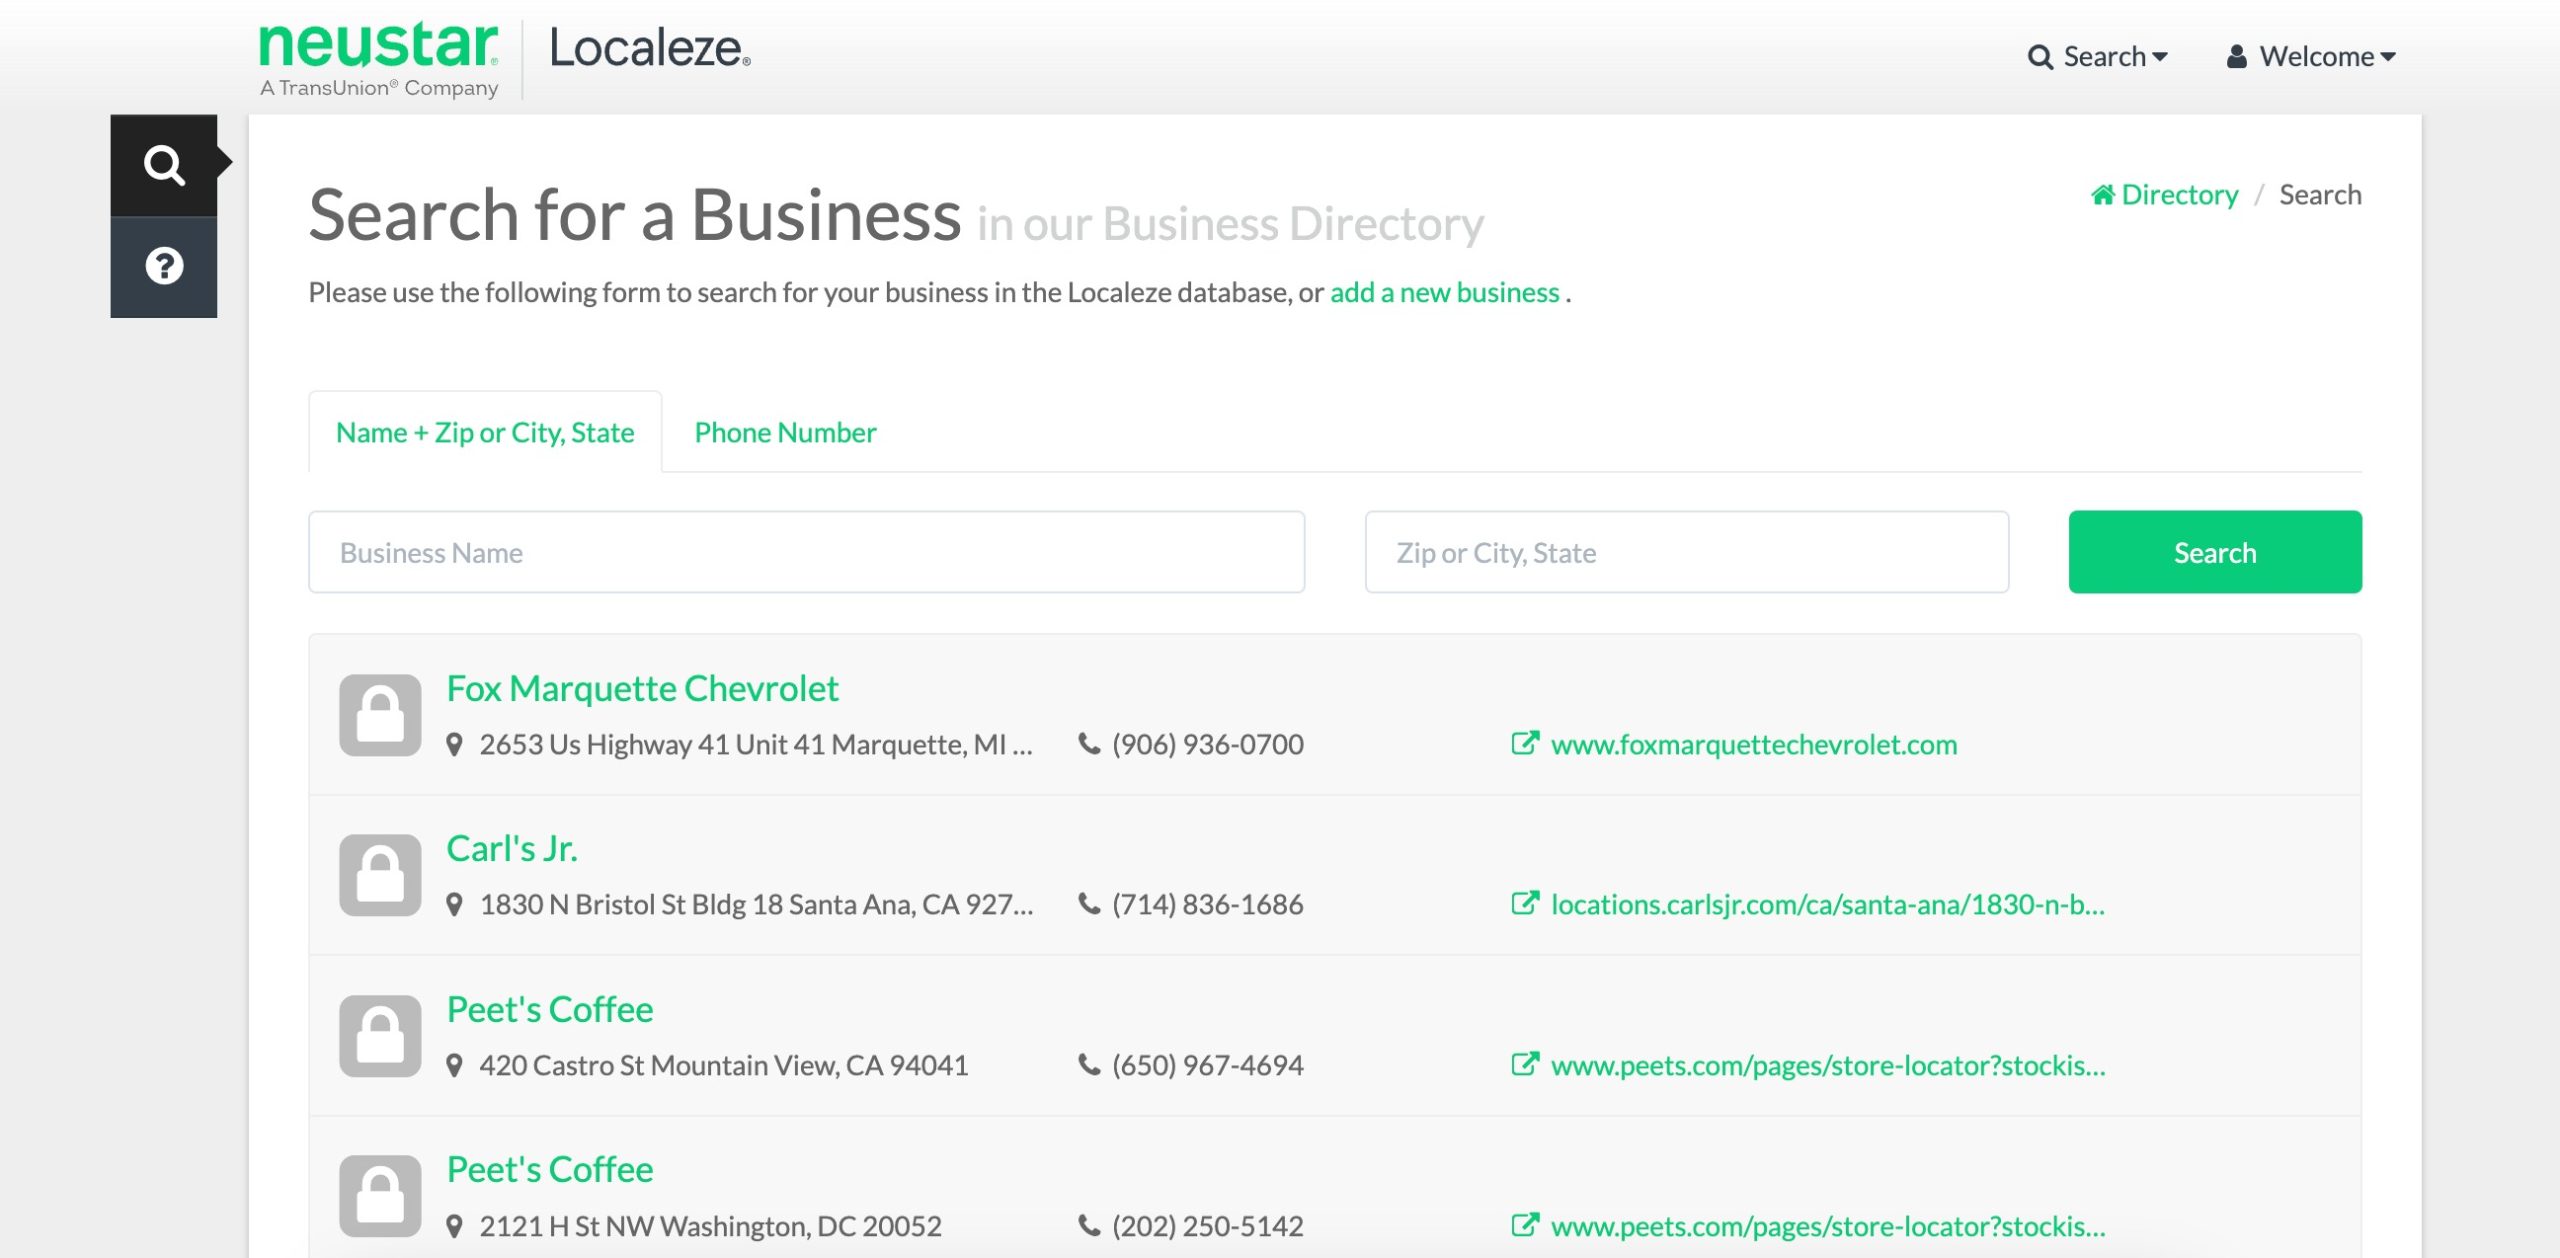Click the sidebar magnifier search icon
The height and width of the screenshot is (1258, 2560).
pos(164,165)
